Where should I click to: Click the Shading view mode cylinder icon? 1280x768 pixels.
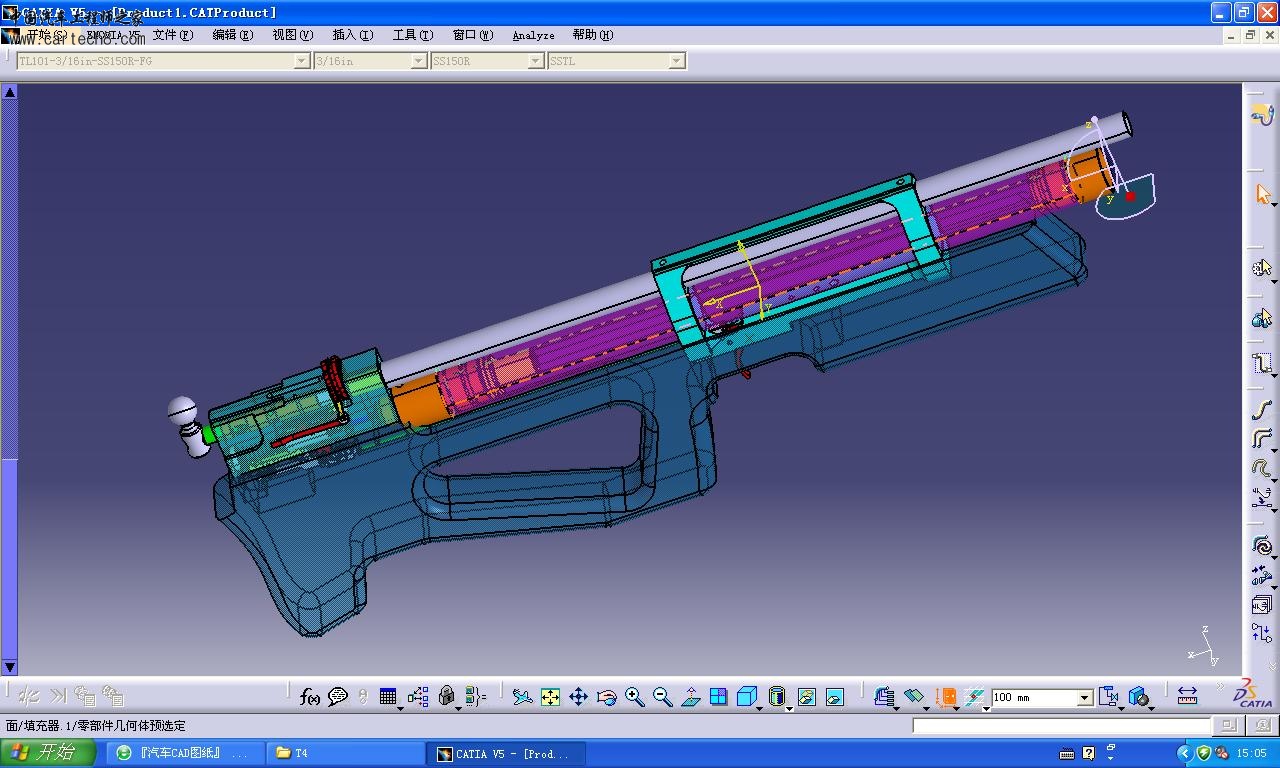tap(777, 697)
